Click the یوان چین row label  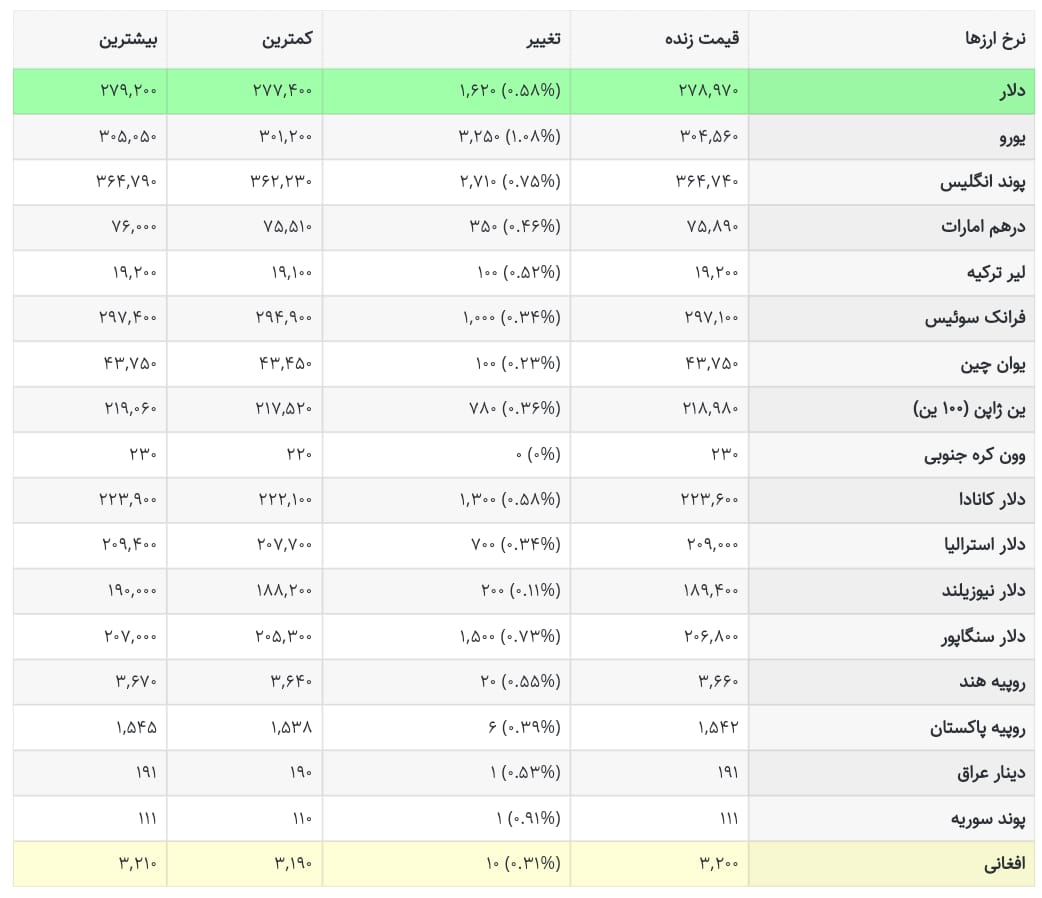992,364
